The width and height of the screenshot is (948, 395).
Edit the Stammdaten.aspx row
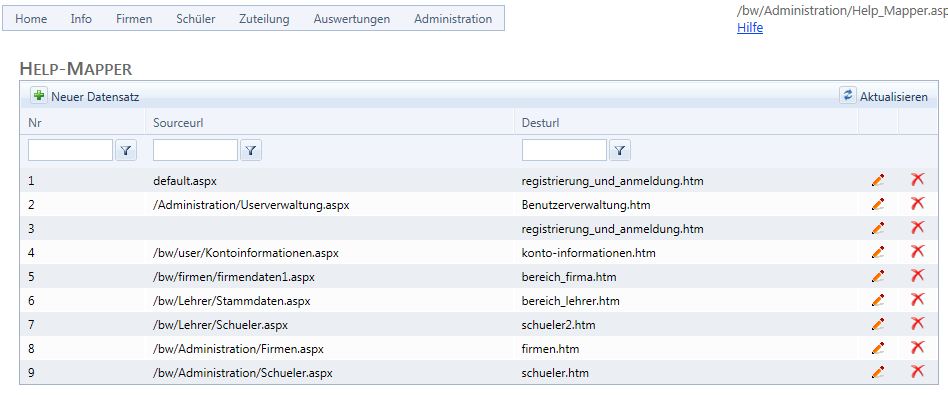(x=878, y=301)
